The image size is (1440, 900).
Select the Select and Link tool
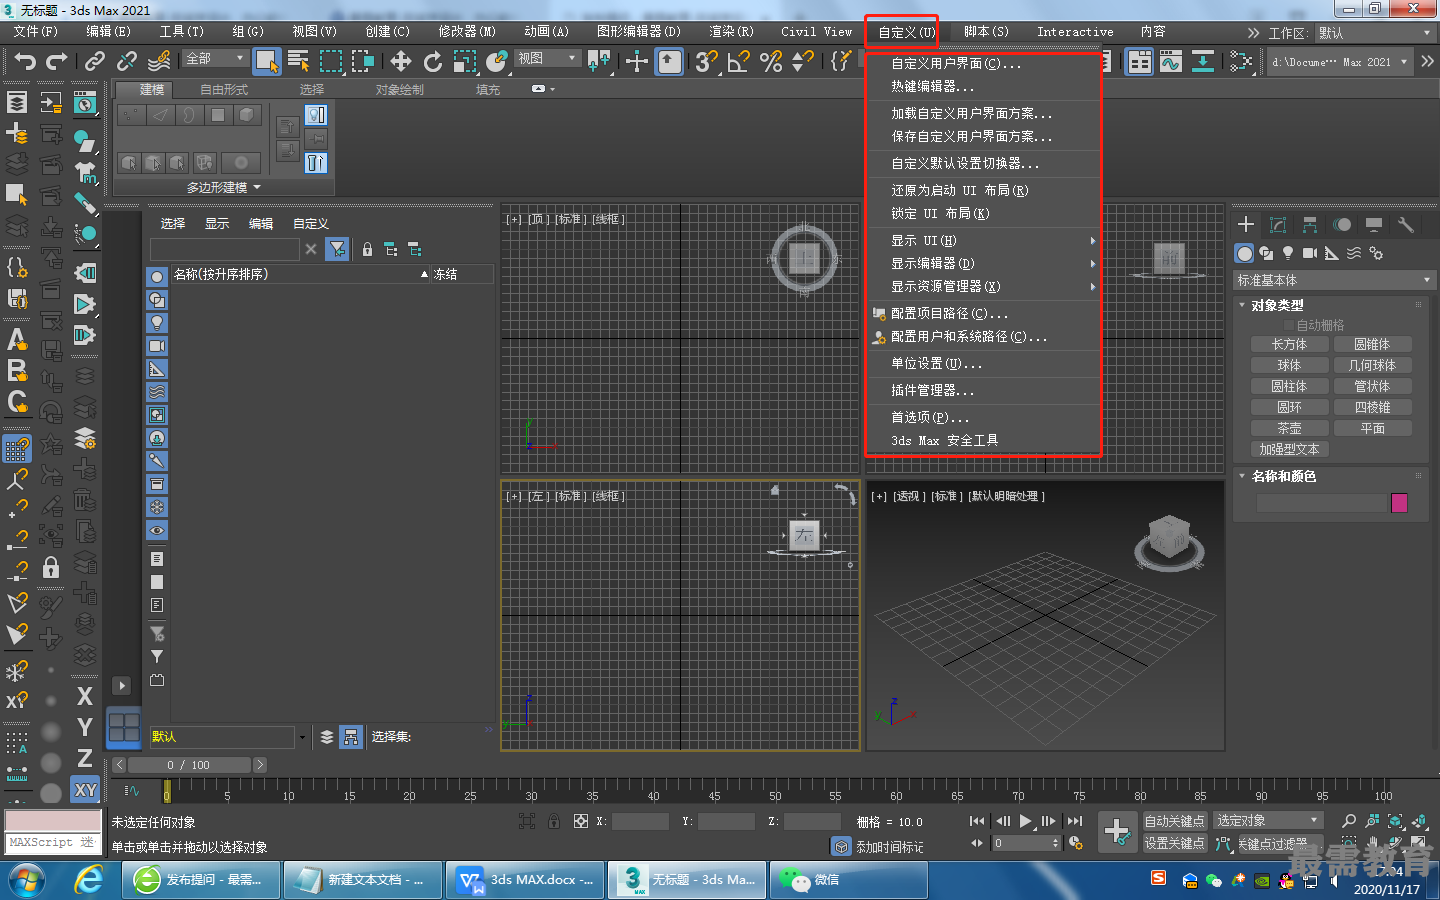(95, 62)
